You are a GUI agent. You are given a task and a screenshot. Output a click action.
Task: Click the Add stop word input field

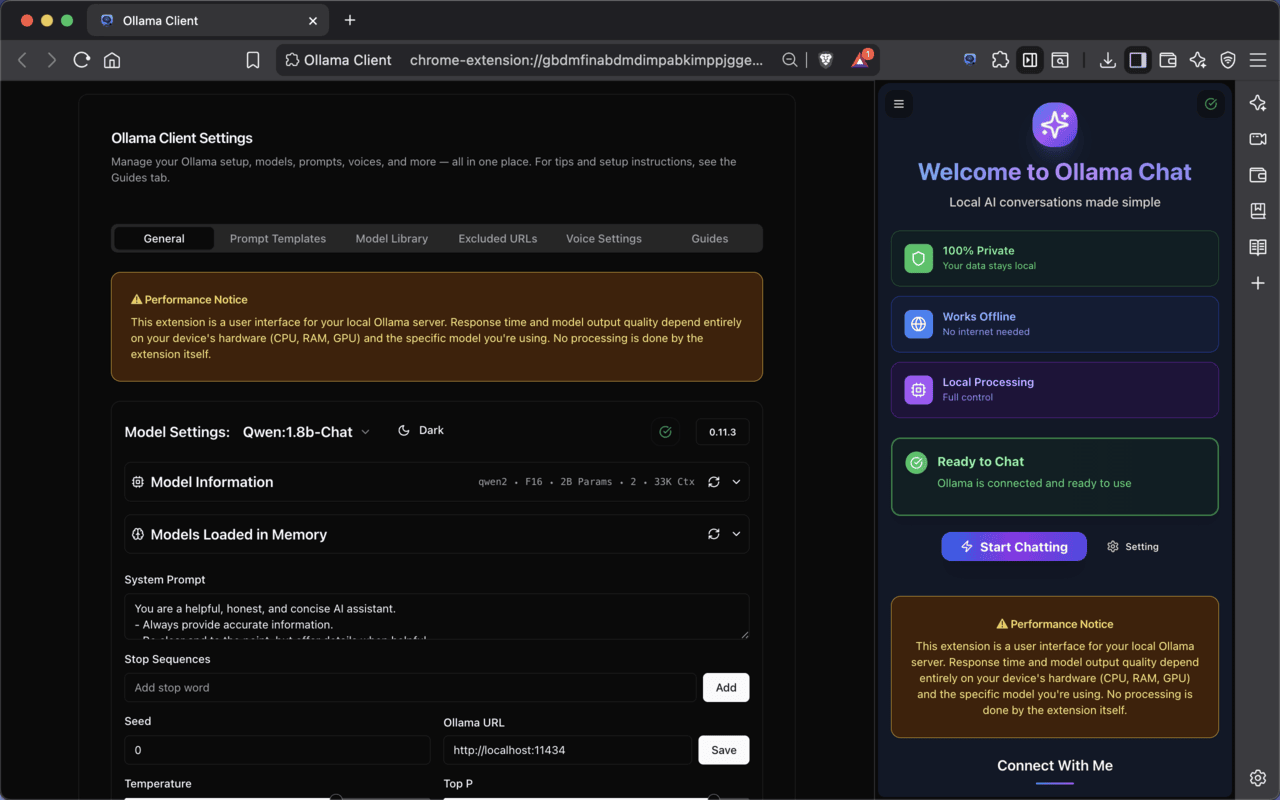point(410,688)
